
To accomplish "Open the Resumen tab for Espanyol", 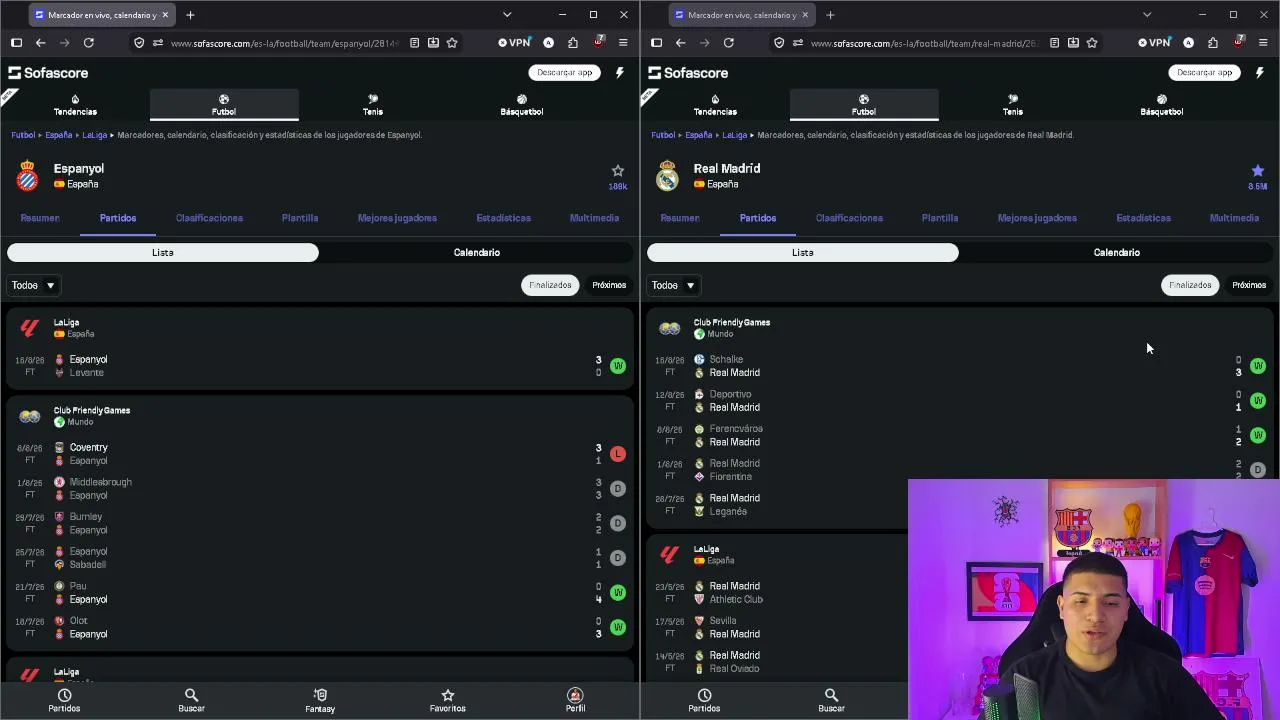I will pyautogui.click(x=40, y=218).
